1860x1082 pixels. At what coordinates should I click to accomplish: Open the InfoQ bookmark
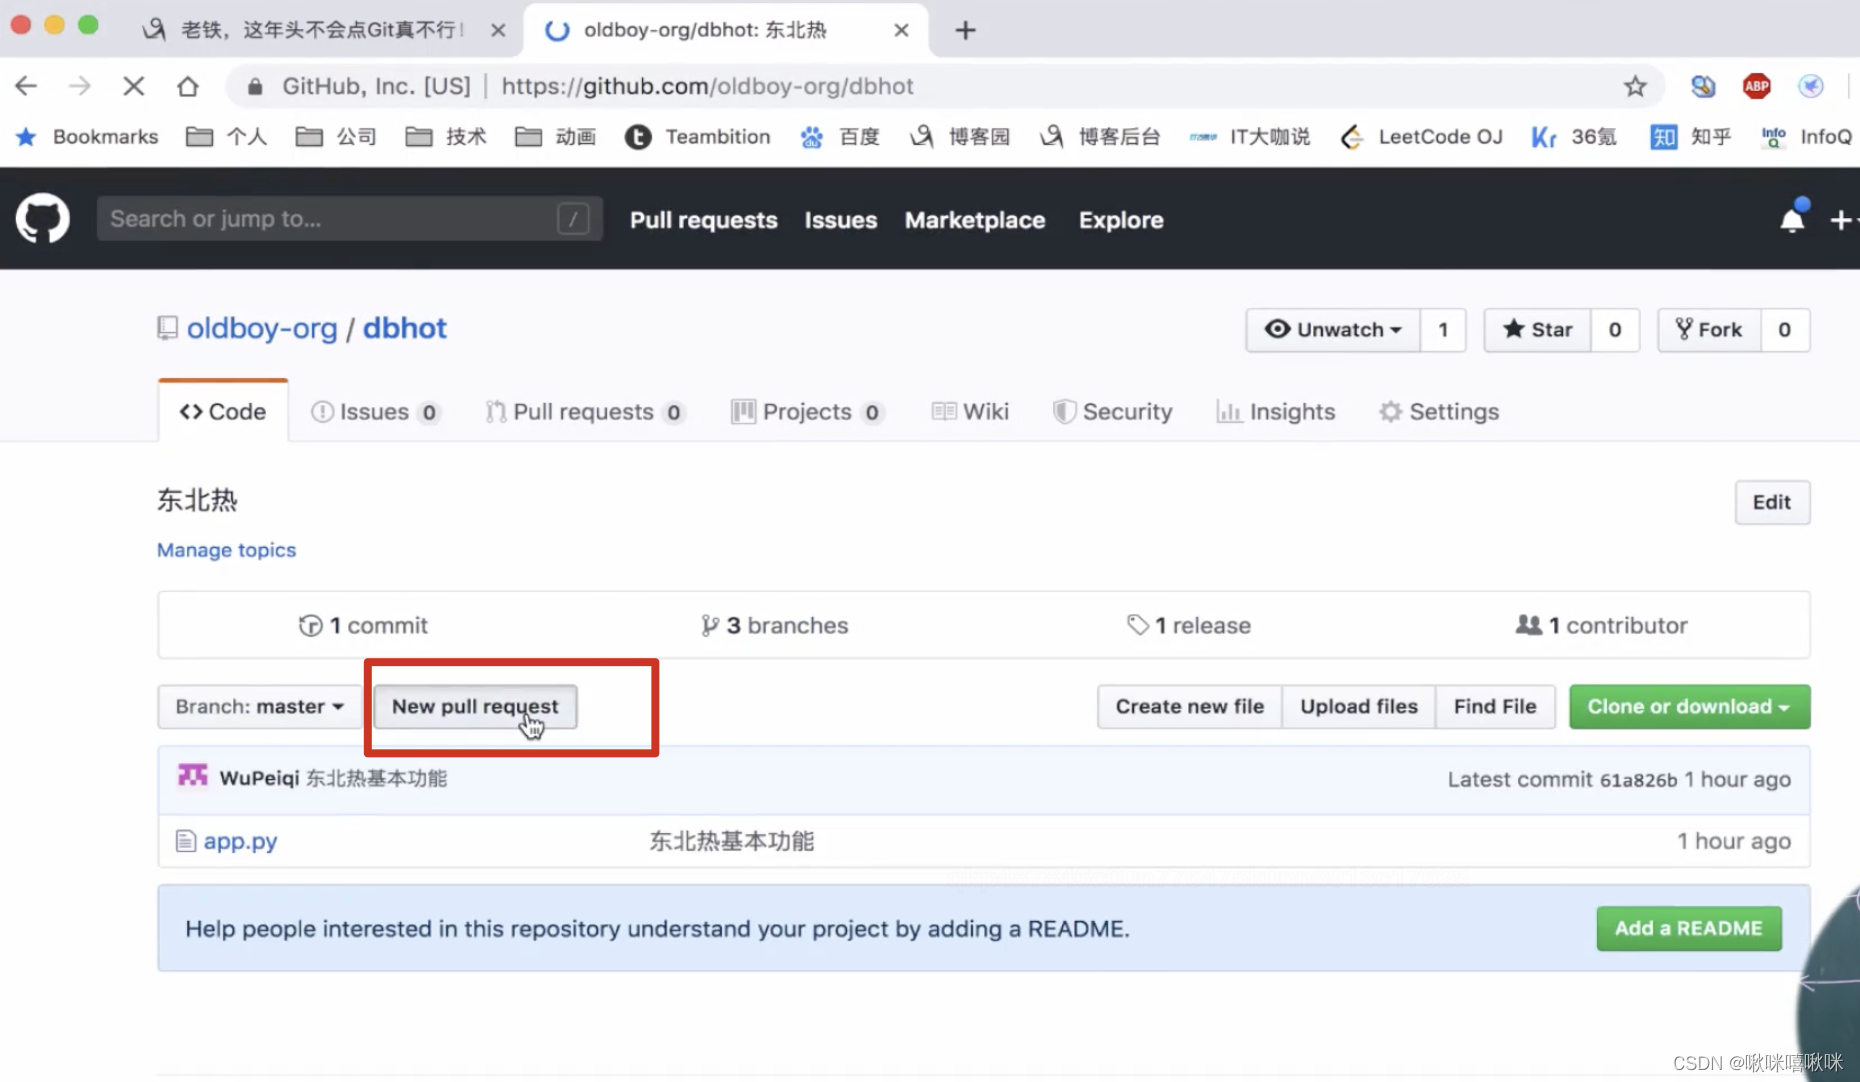coord(1806,136)
